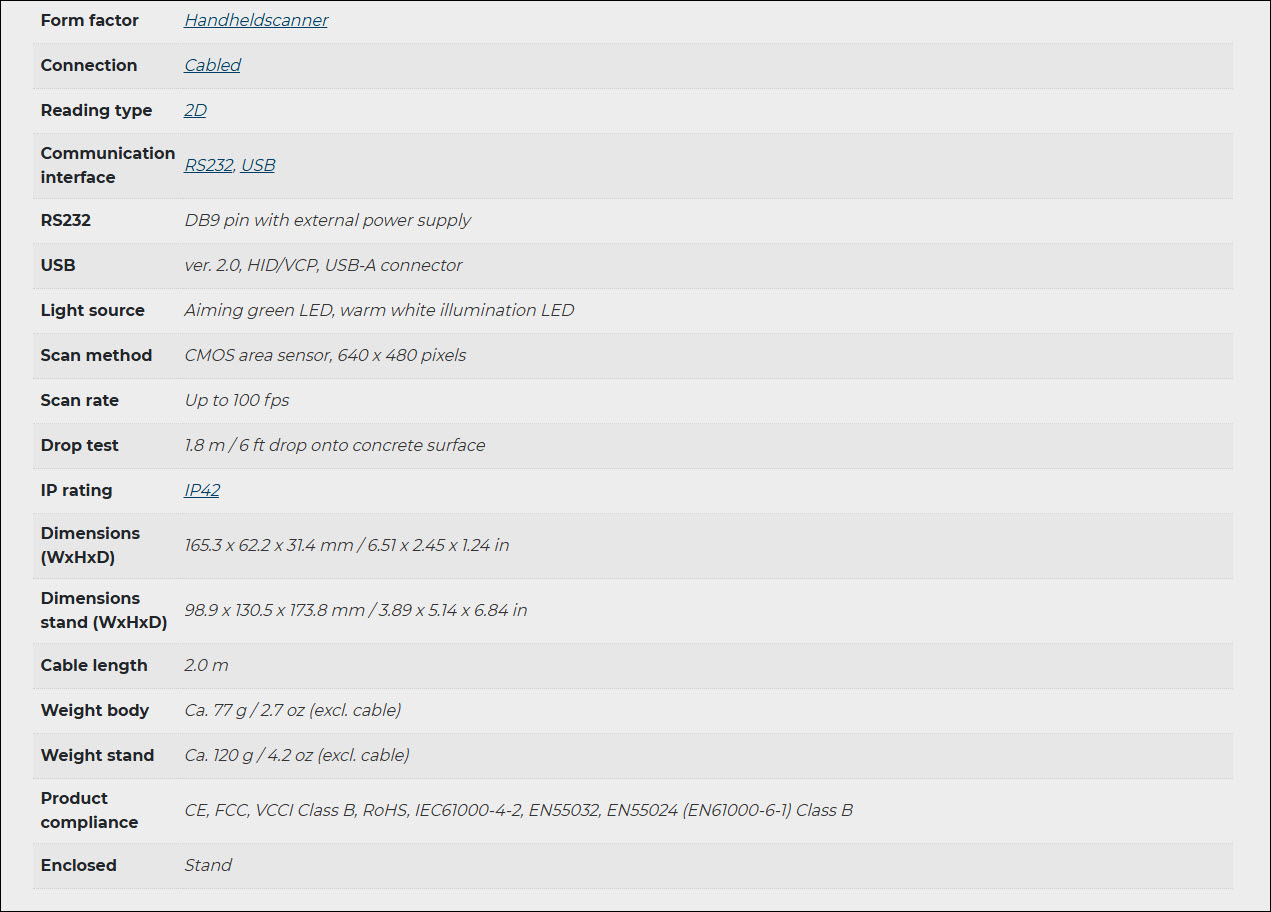Select the Weight stand 120 g value
The image size is (1271, 912).
point(297,755)
